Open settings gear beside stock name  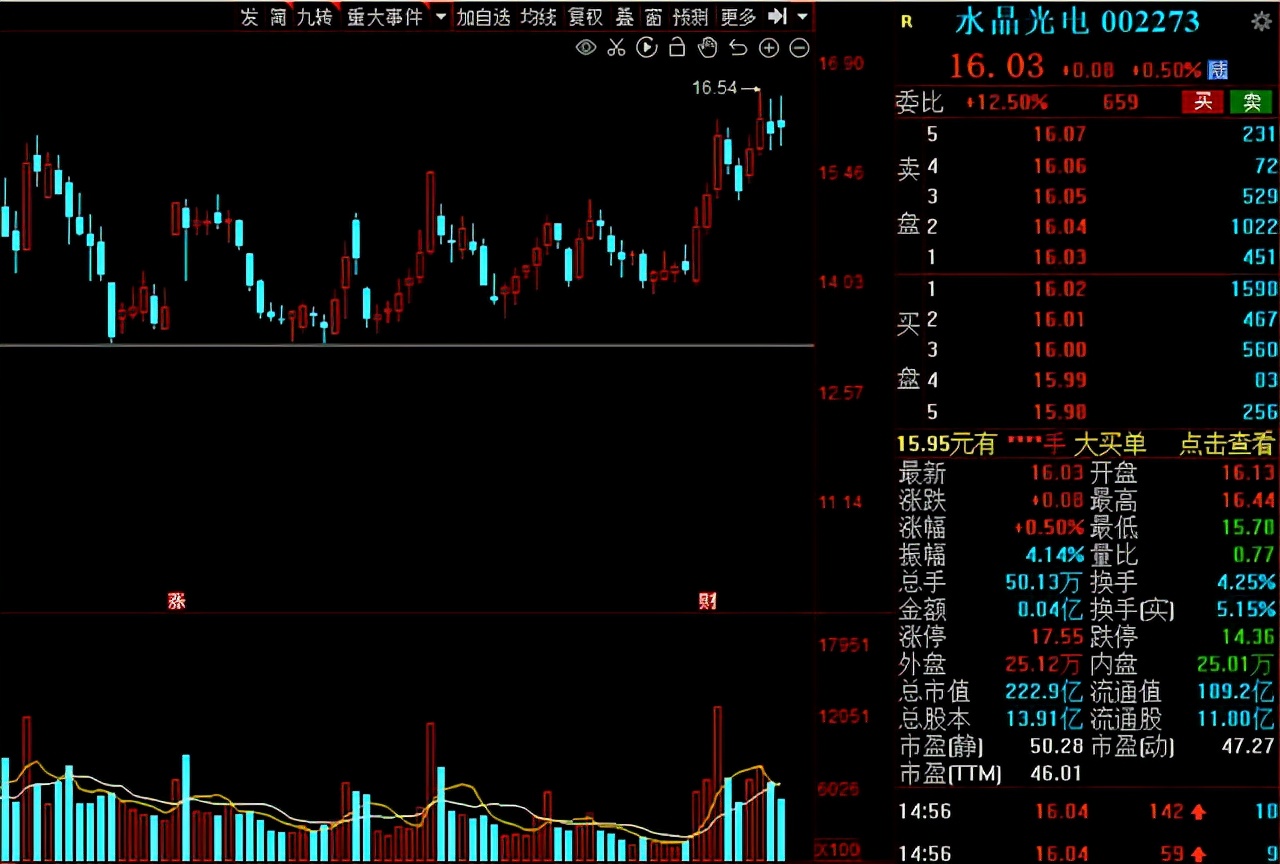click(1261, 21)
